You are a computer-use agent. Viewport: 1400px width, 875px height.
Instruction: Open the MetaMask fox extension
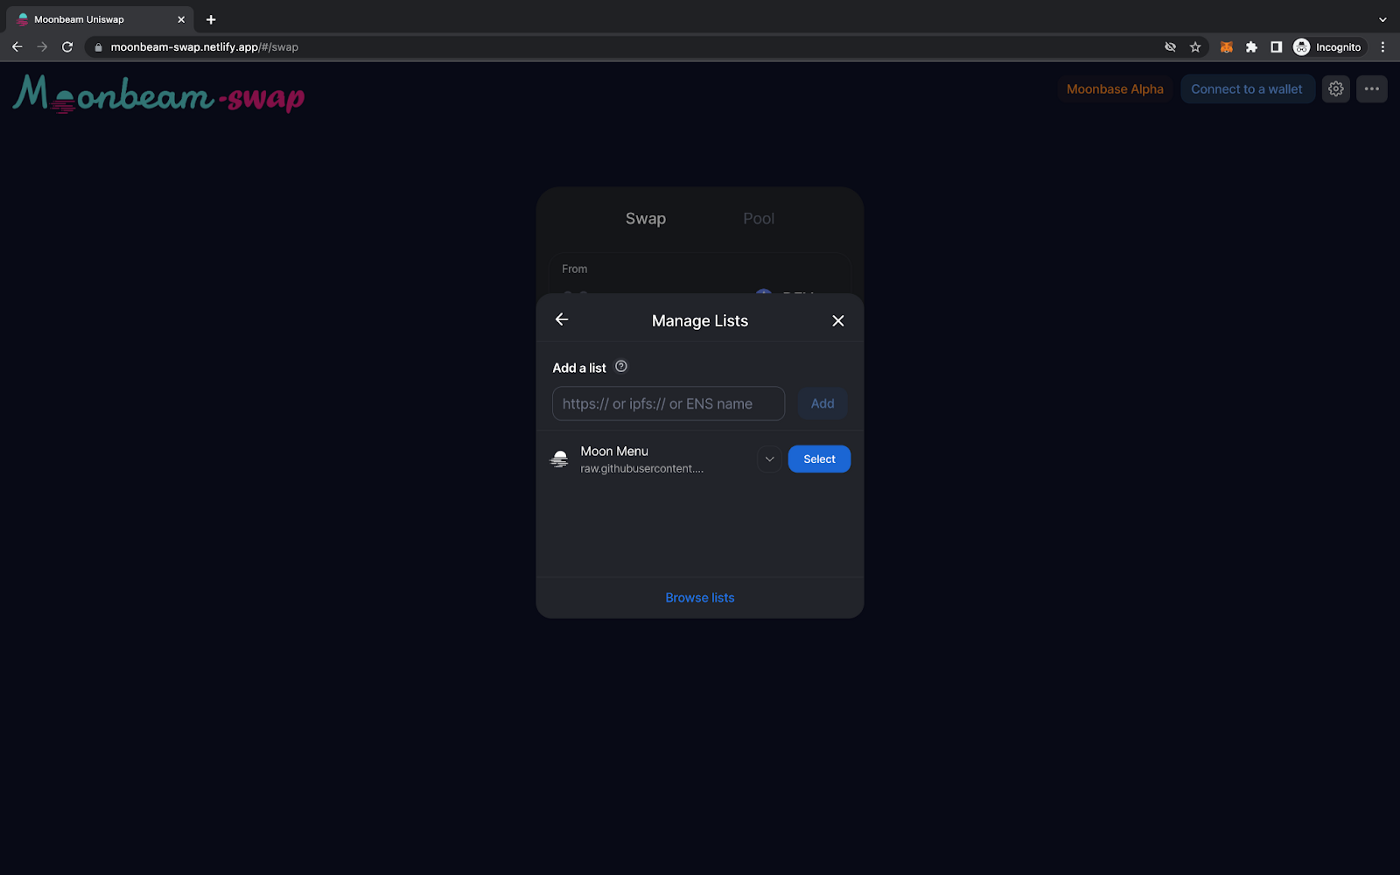[1226, 47]
